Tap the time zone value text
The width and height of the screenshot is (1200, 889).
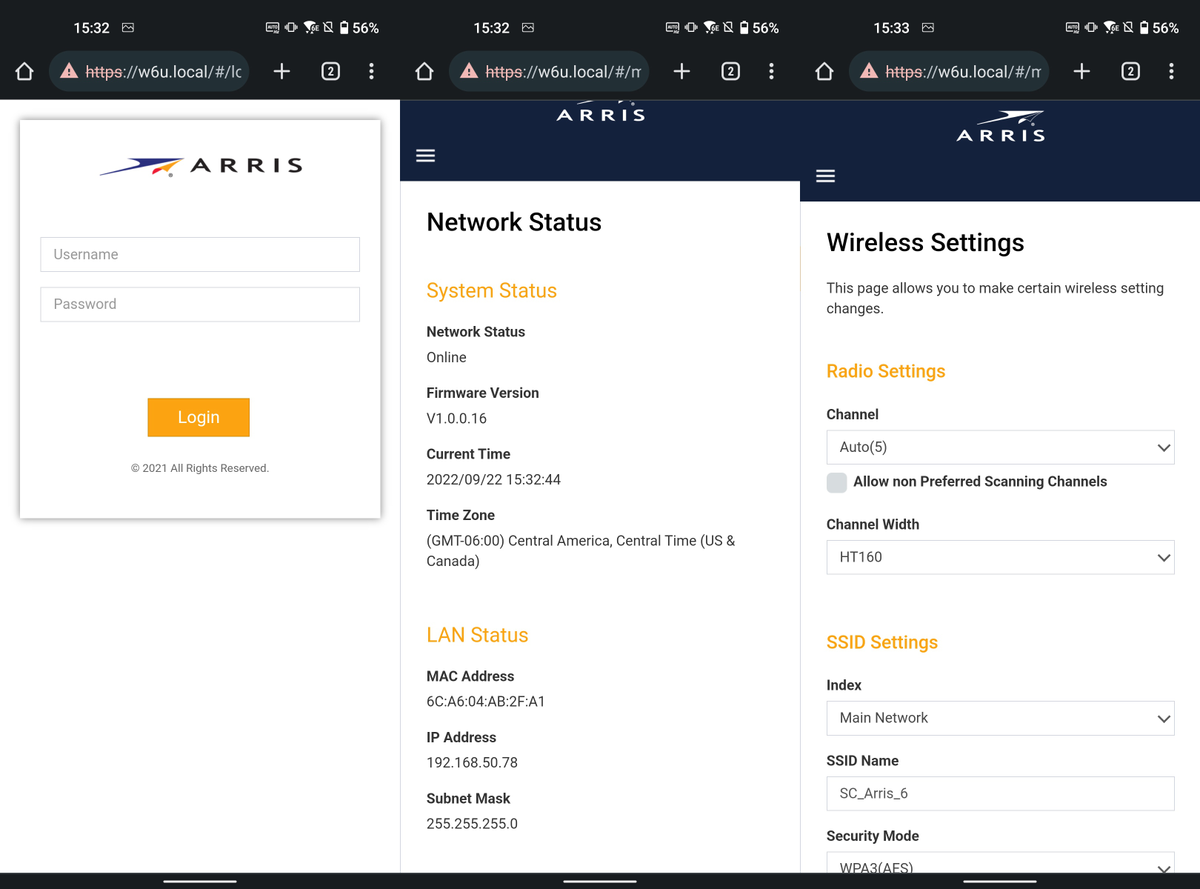tap(581, 551)
